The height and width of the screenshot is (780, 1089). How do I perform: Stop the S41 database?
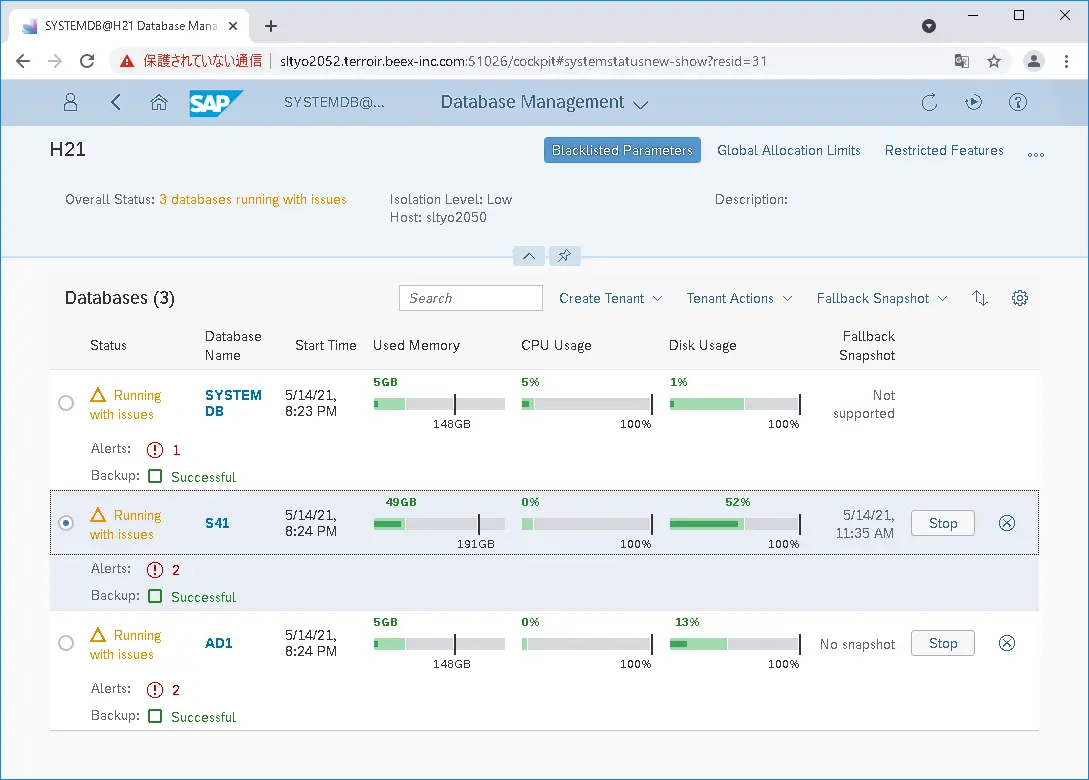(942, 523)
